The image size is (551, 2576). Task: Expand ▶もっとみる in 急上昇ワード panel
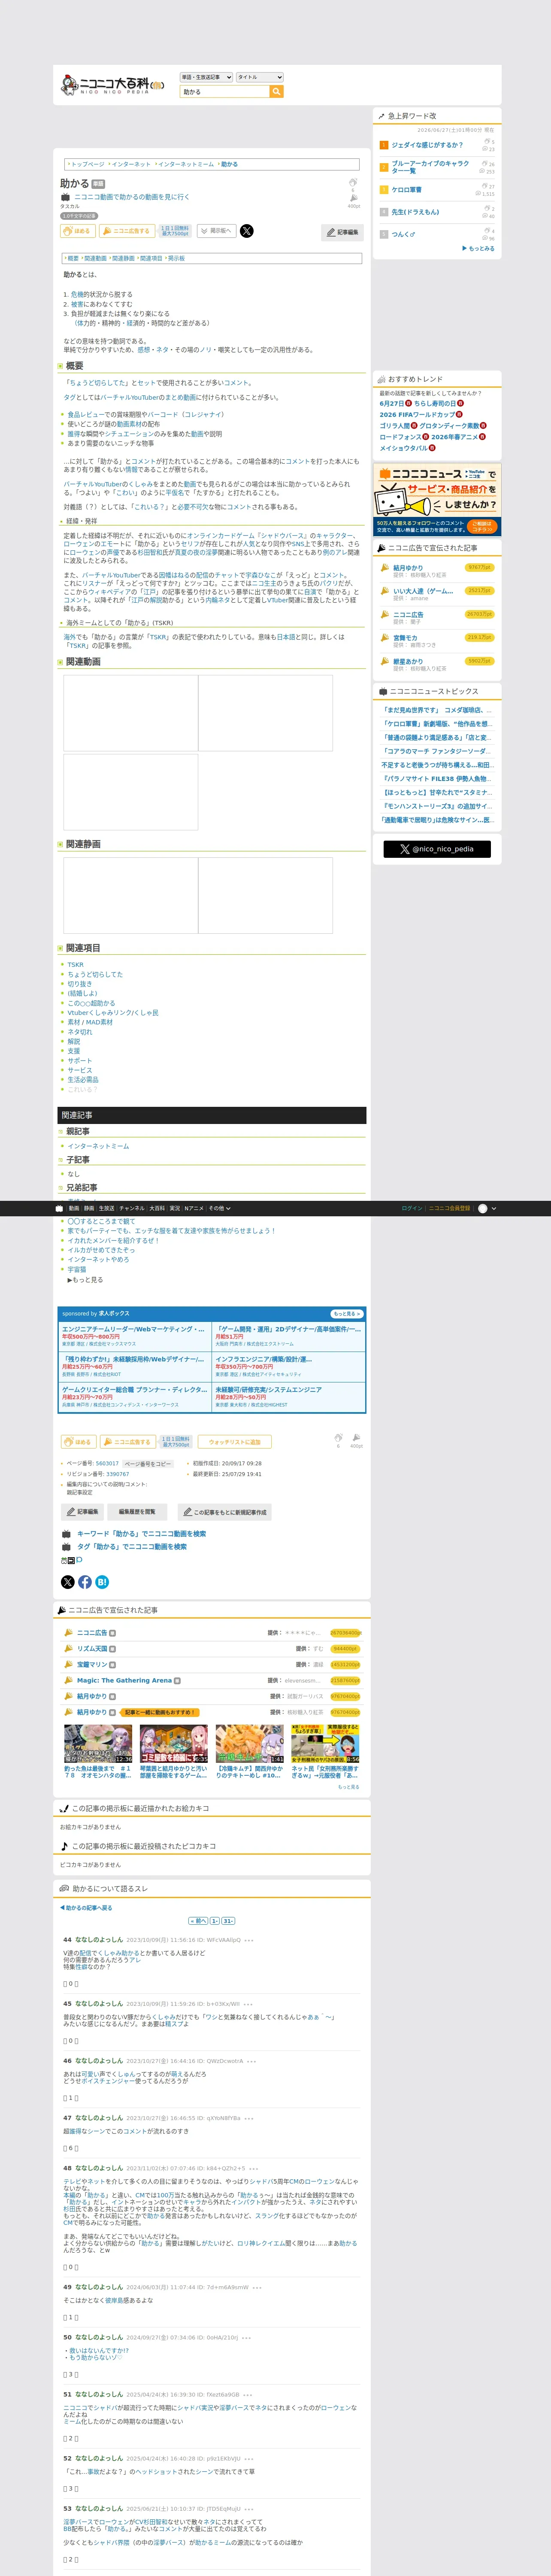click(x=478, y=248)
